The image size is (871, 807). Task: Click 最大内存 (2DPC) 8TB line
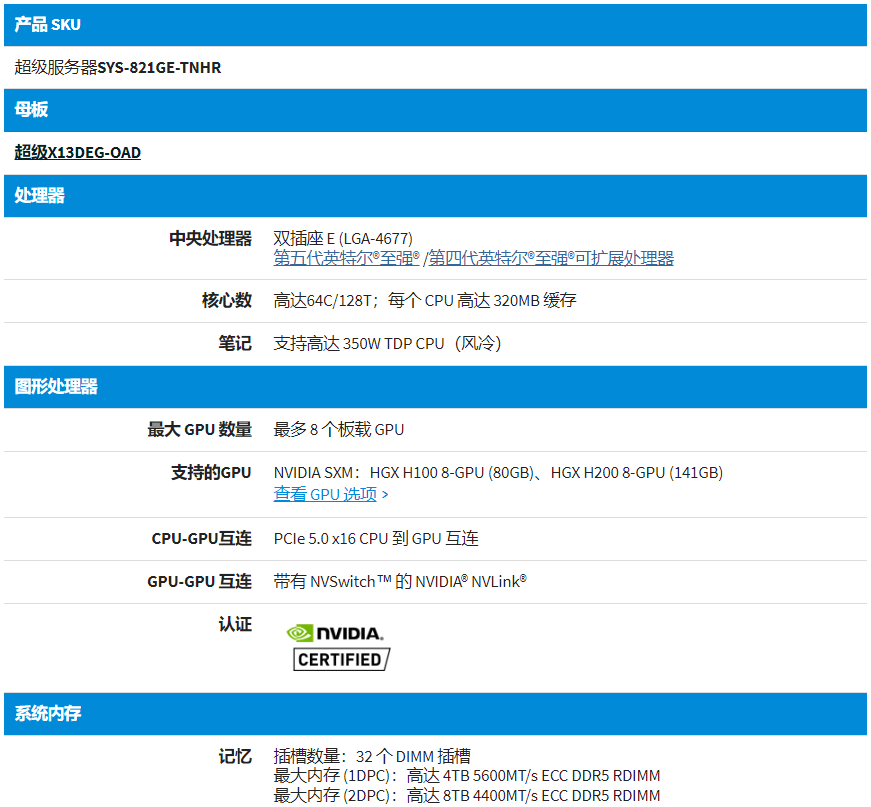pos(467,796)
